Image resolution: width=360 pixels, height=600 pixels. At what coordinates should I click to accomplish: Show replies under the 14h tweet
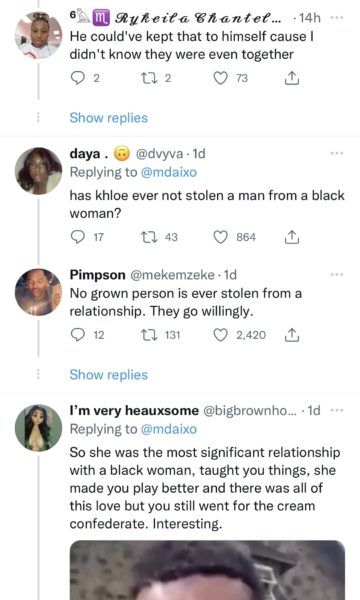pos(109,118)
